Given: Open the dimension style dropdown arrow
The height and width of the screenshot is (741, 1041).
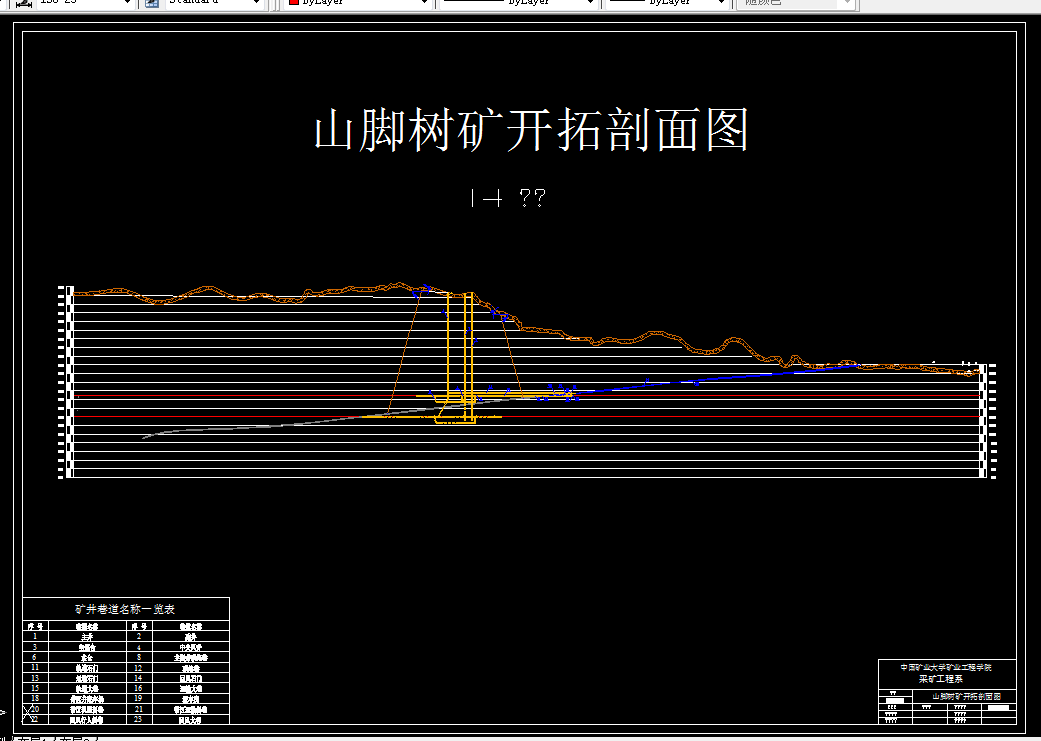Looking at the screenshot, I should coord(127,3).
